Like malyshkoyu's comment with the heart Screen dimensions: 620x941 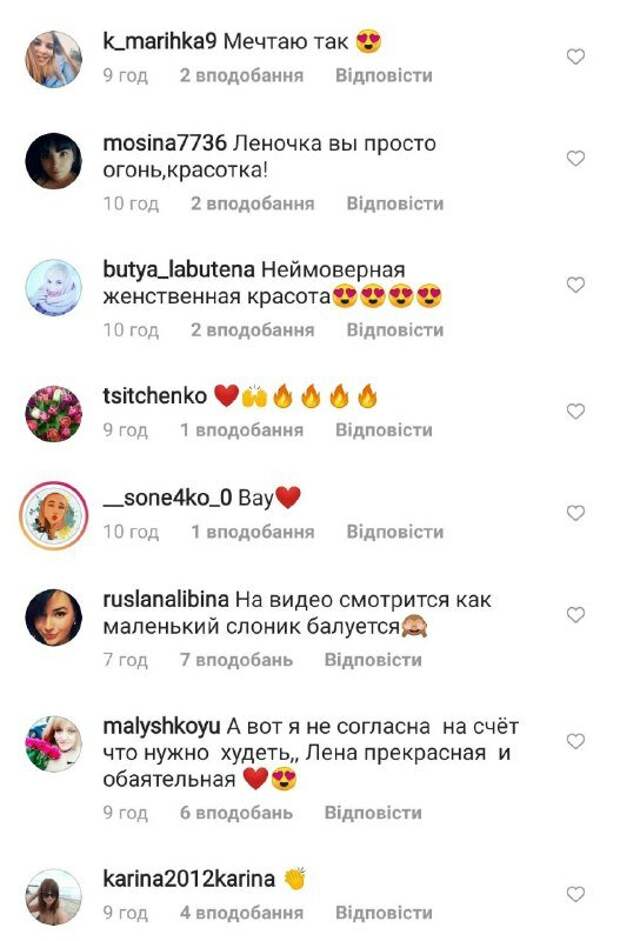576,742
